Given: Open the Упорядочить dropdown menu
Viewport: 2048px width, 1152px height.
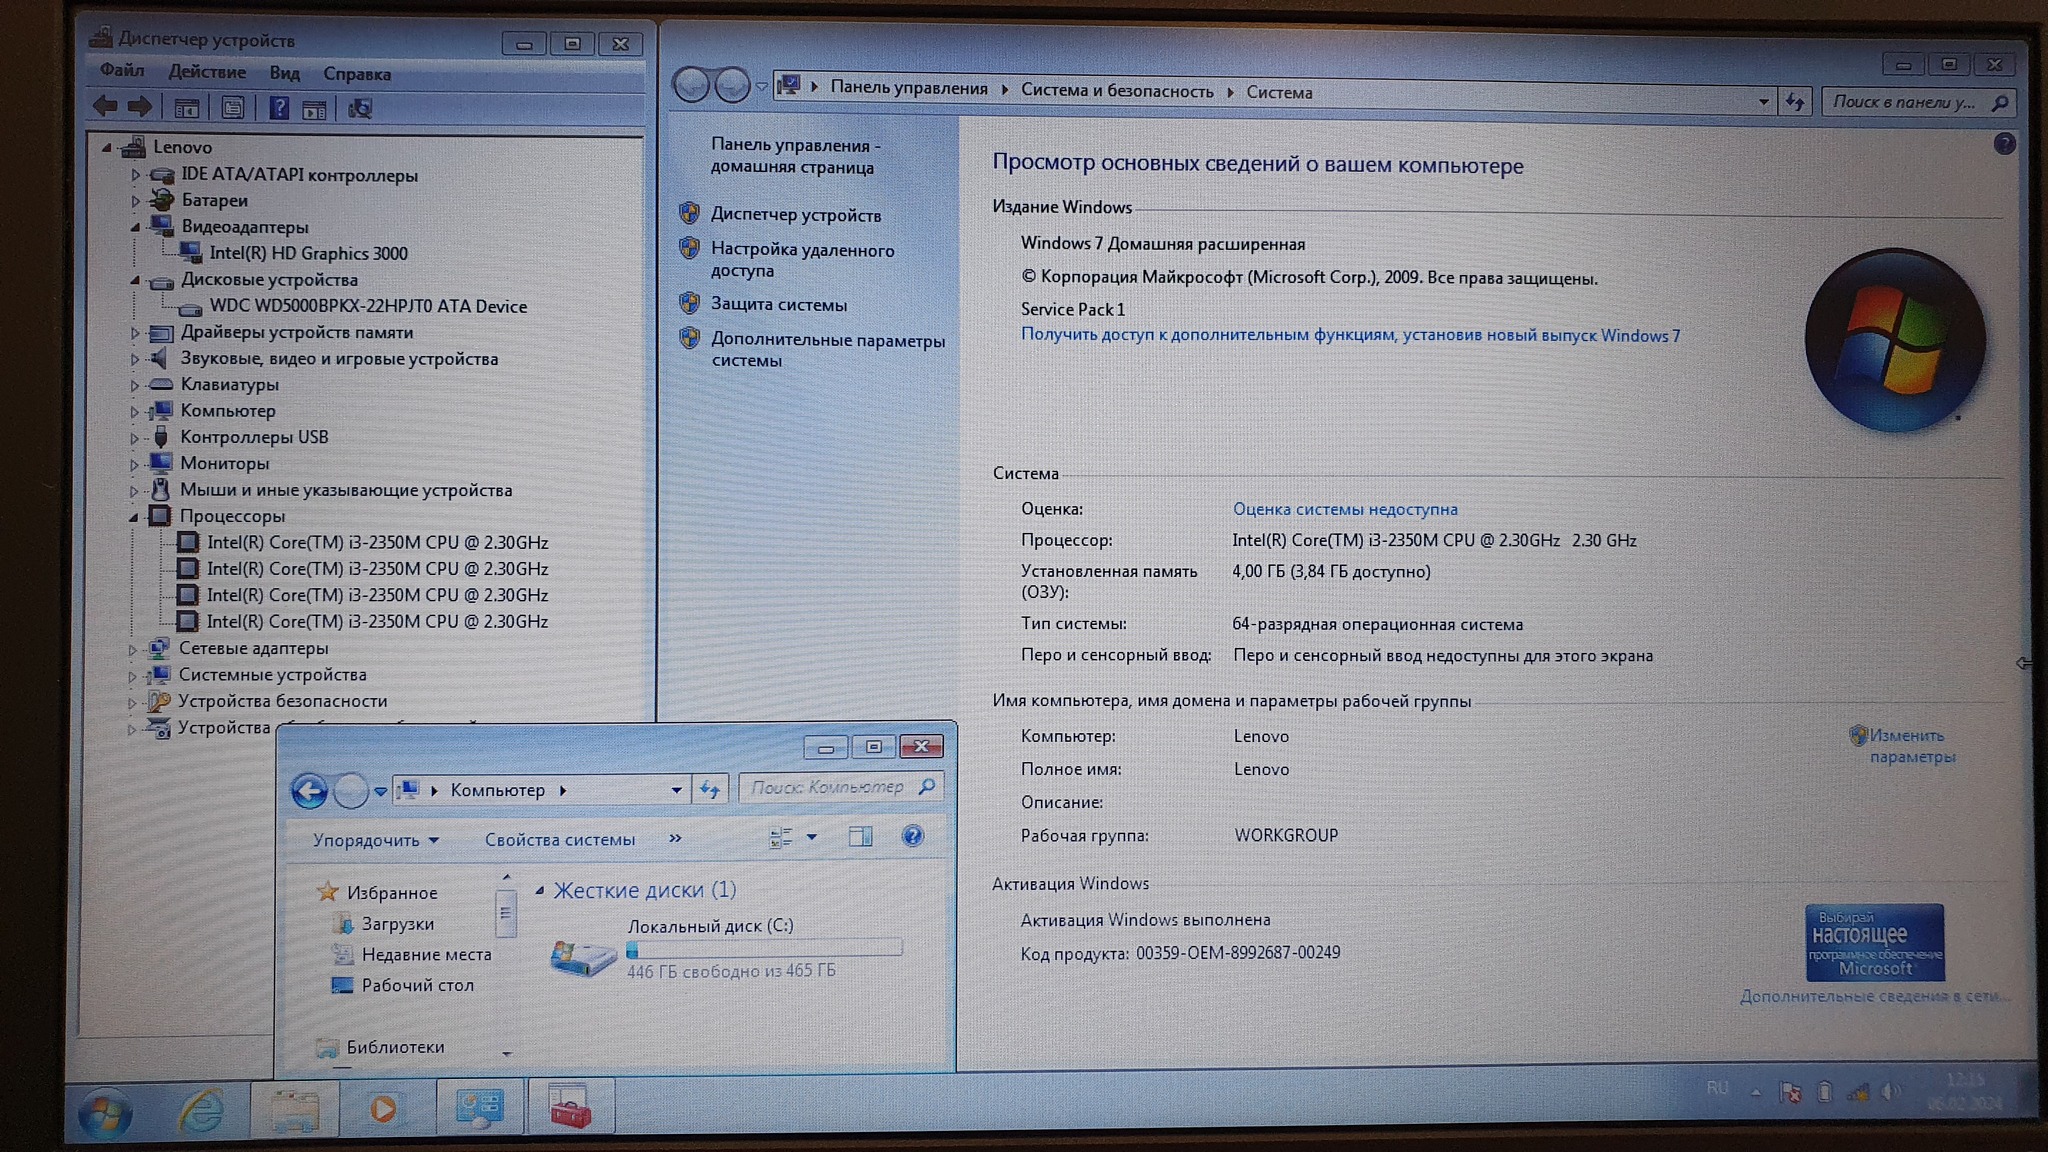Looking at the screenshot, I should coord(375,840).
